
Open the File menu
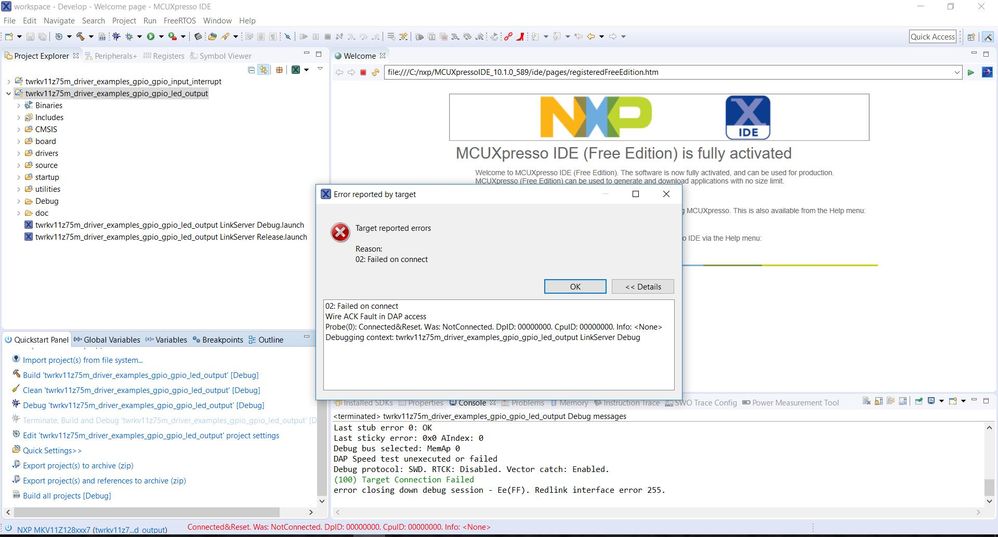pos(10,20)
